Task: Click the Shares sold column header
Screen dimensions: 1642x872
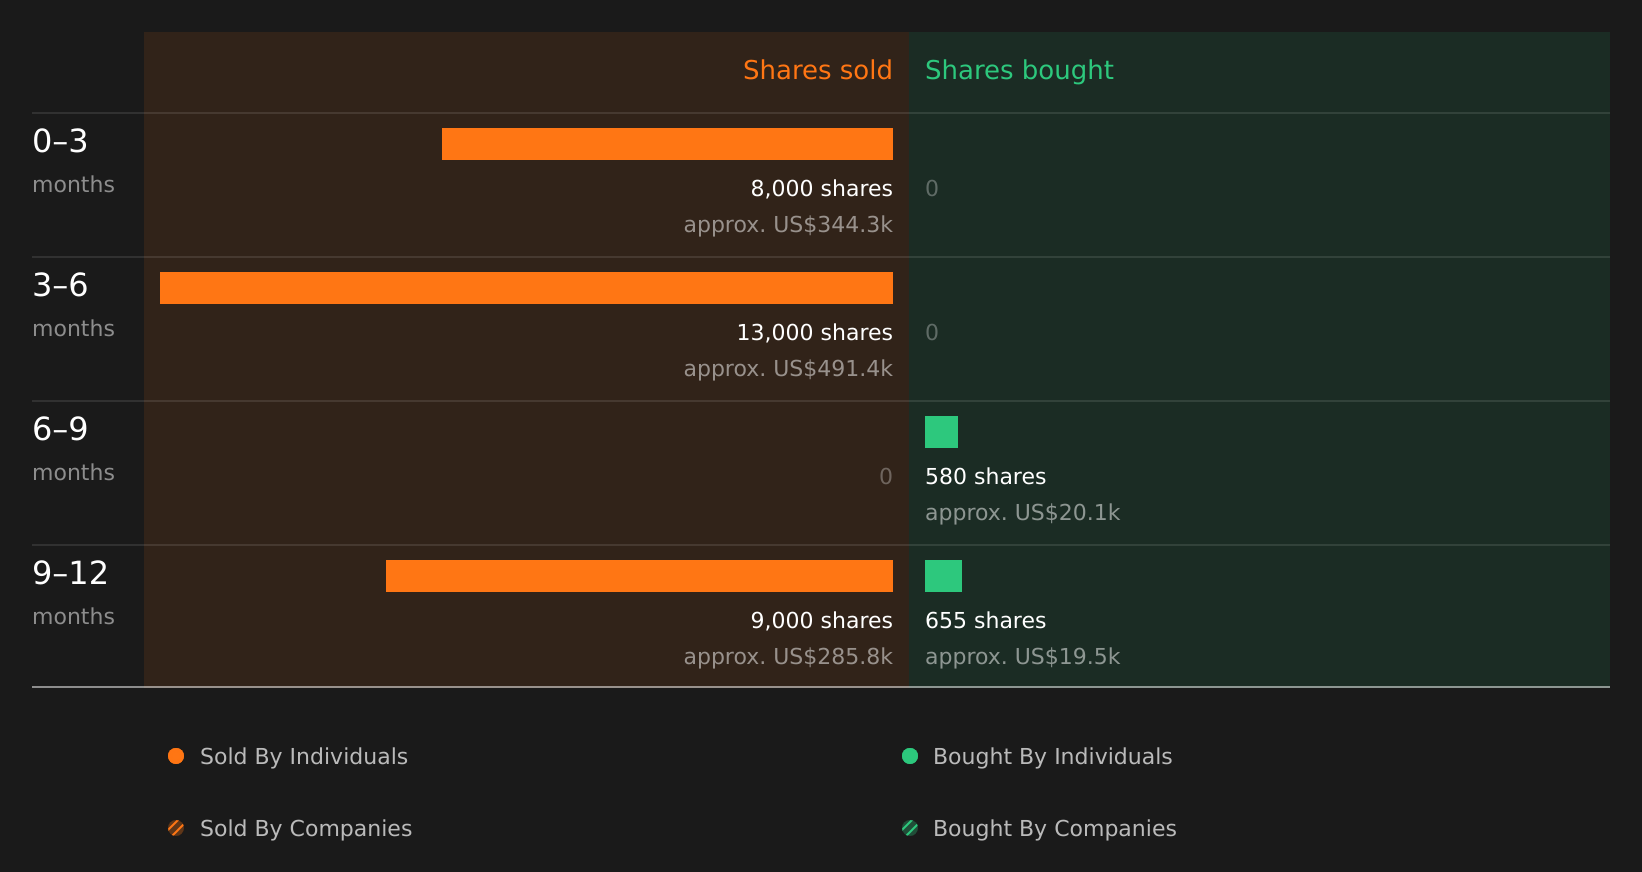Action: pyautogui.click(x=817, y=70)
